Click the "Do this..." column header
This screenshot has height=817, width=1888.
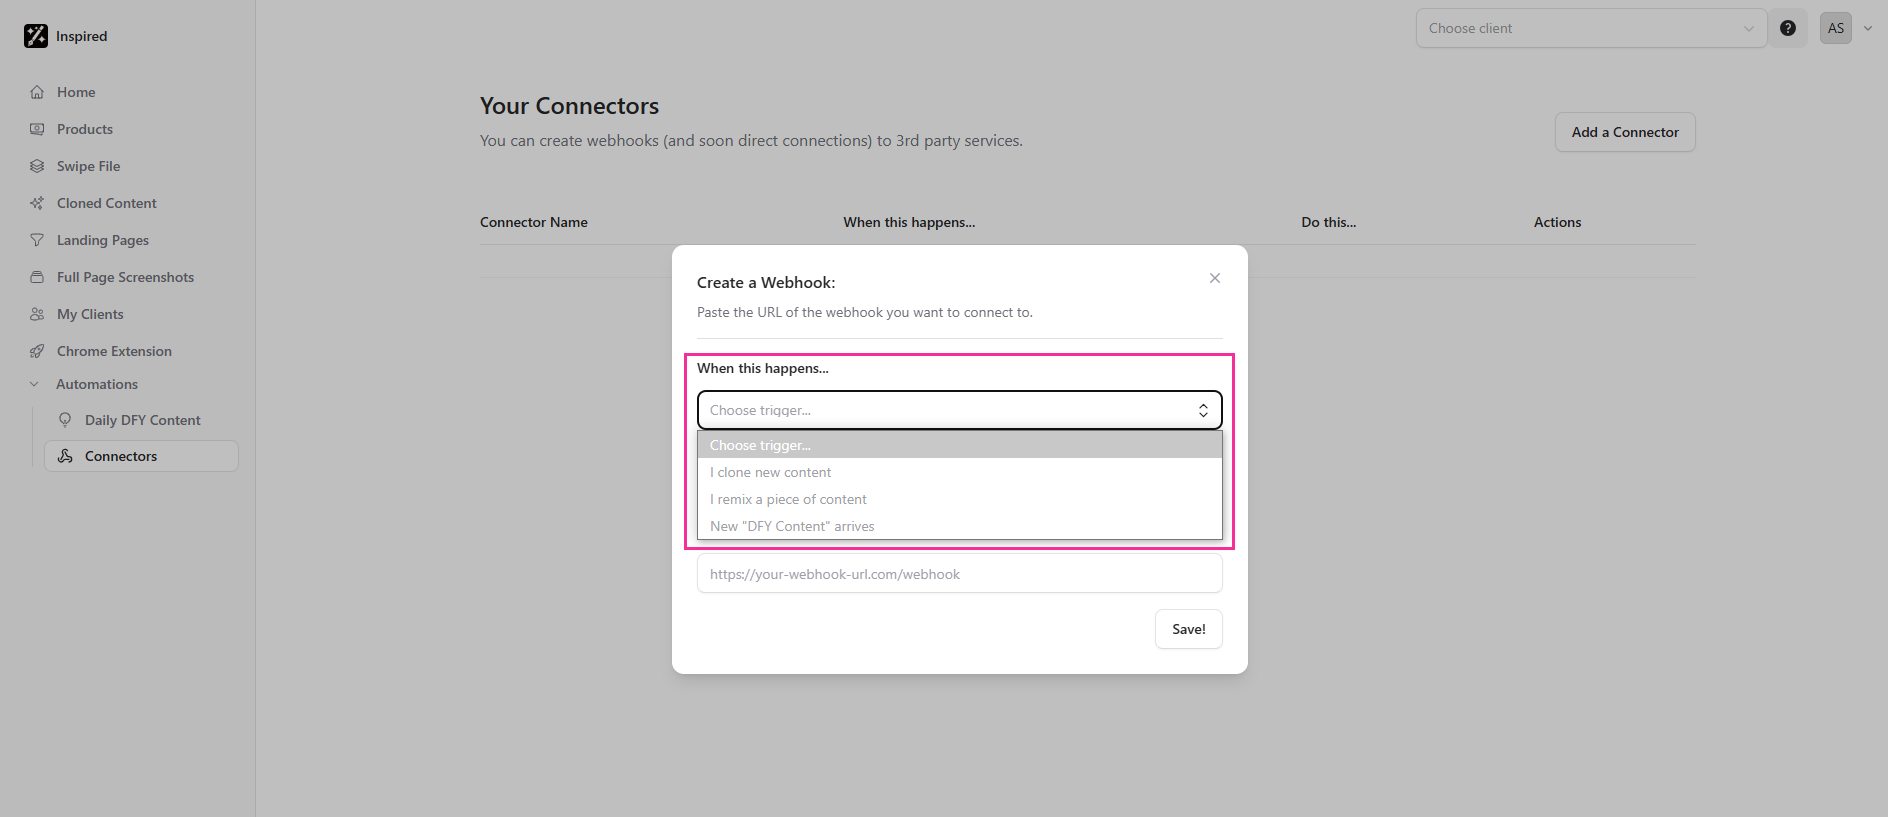1329,222
